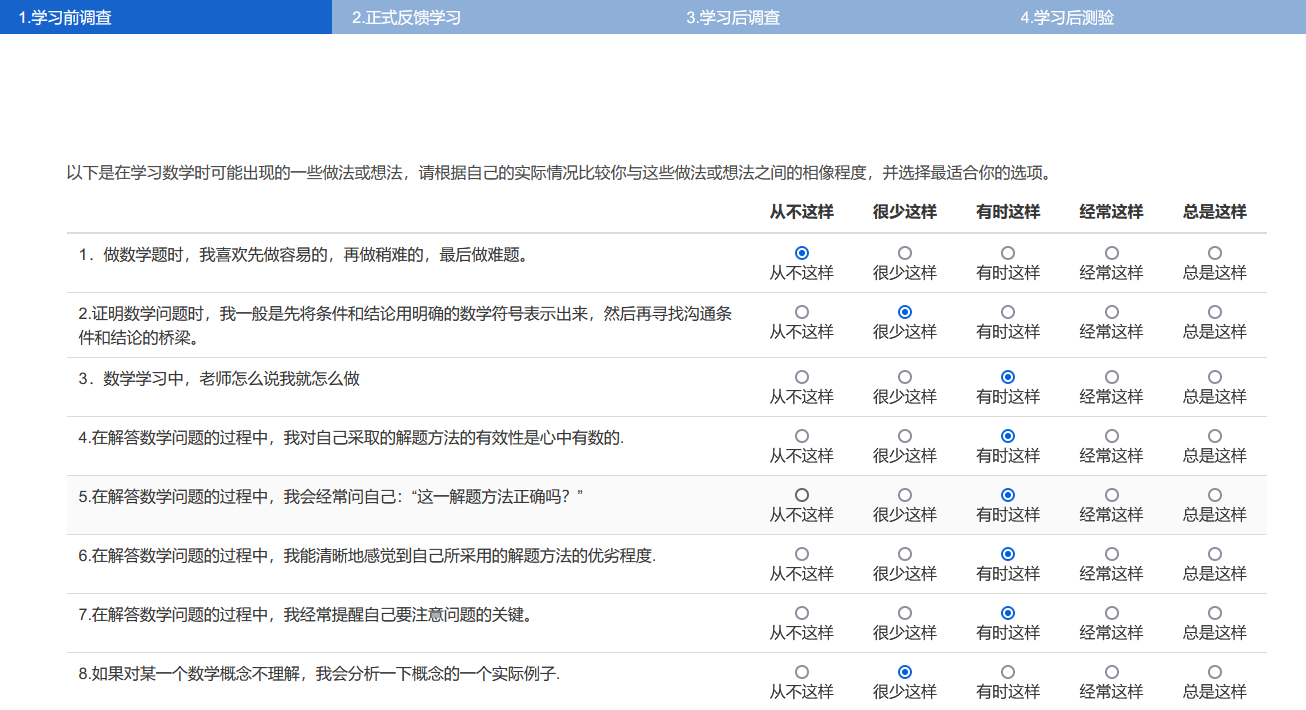Select 很少这样 for question 1

903,252
